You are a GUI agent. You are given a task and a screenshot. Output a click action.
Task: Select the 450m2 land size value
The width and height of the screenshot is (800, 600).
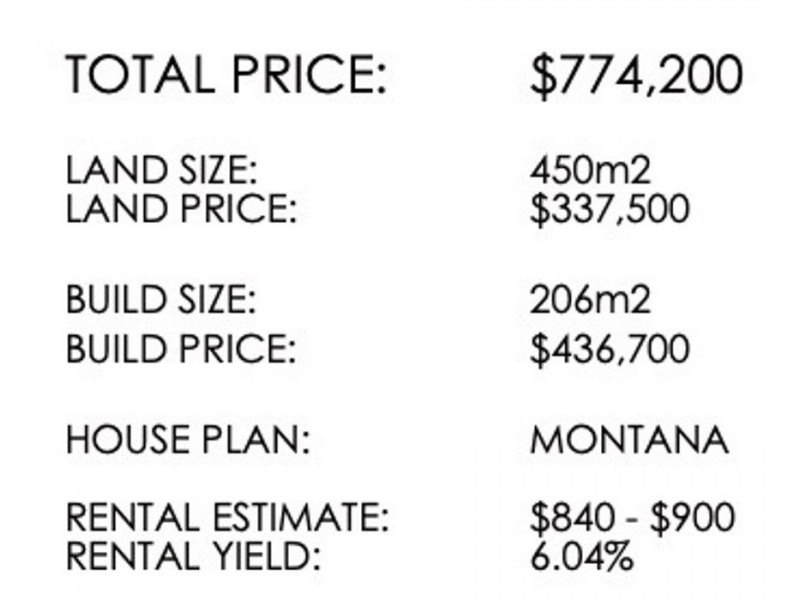coord(590,170)
